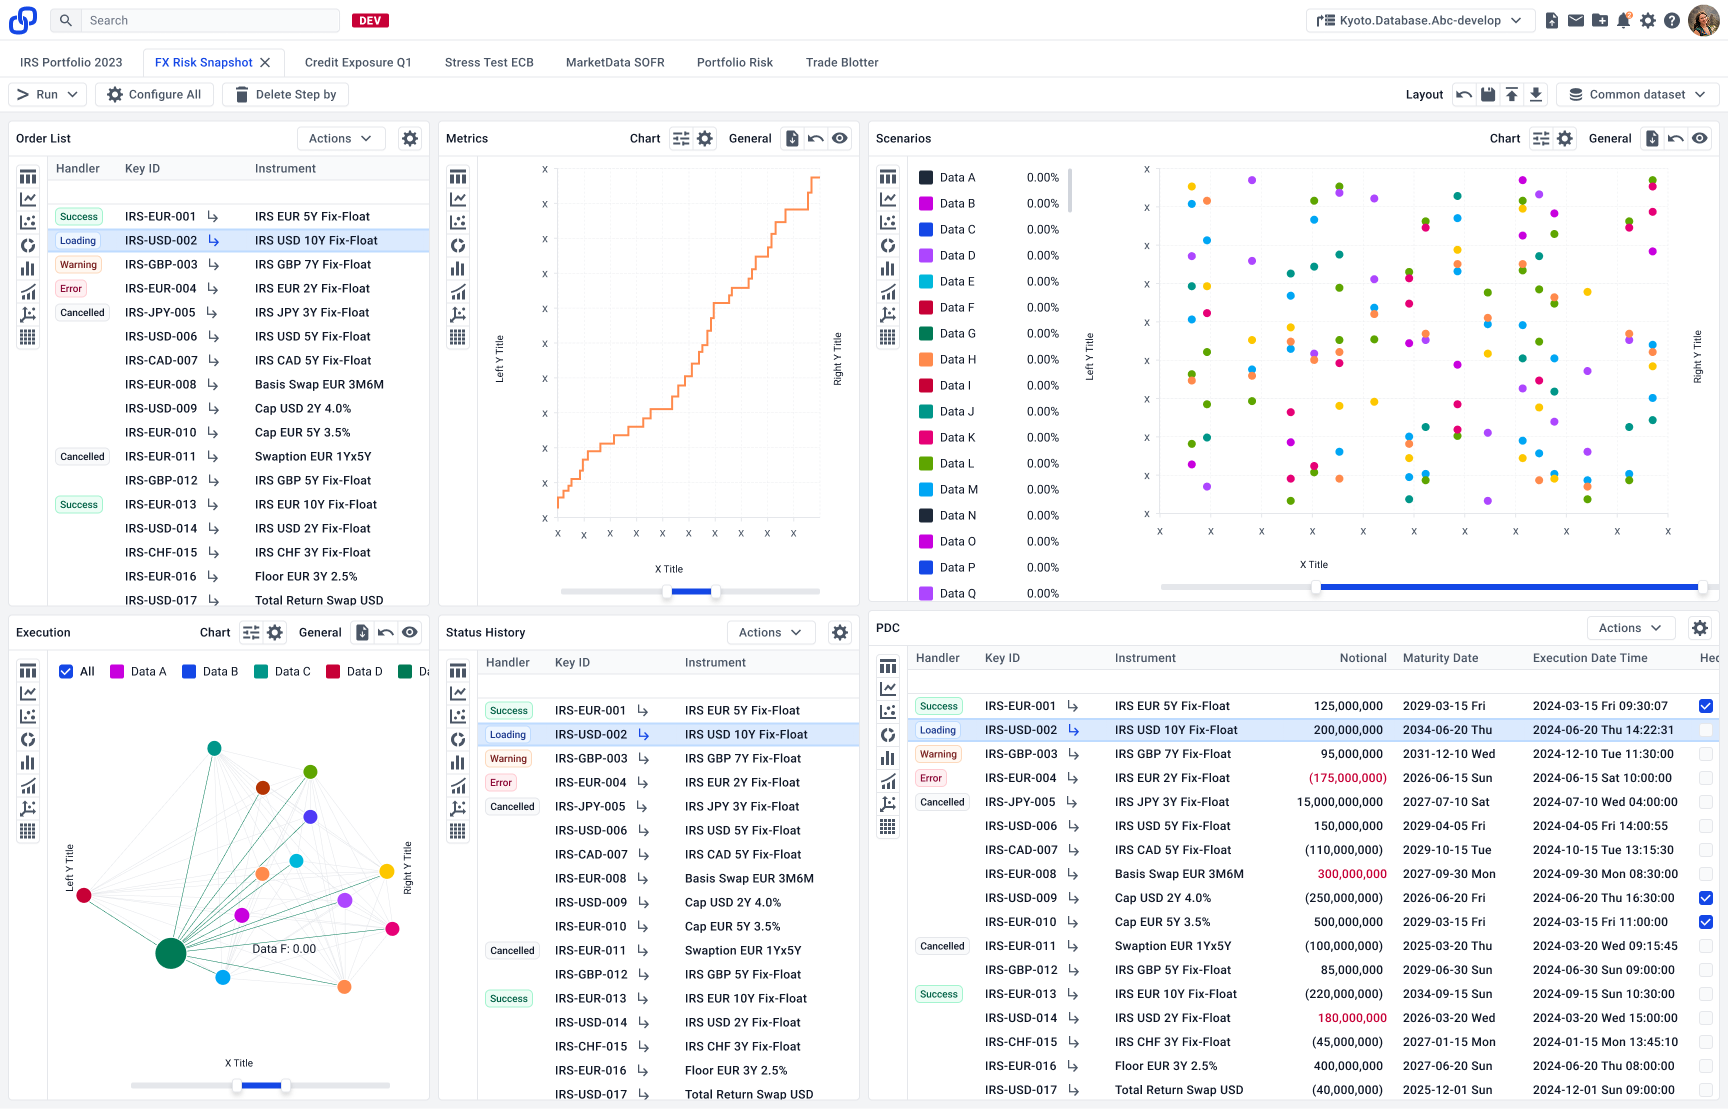Open PDC panel settings gear
The image size is (1728, 1109).
click(1700, 628)
